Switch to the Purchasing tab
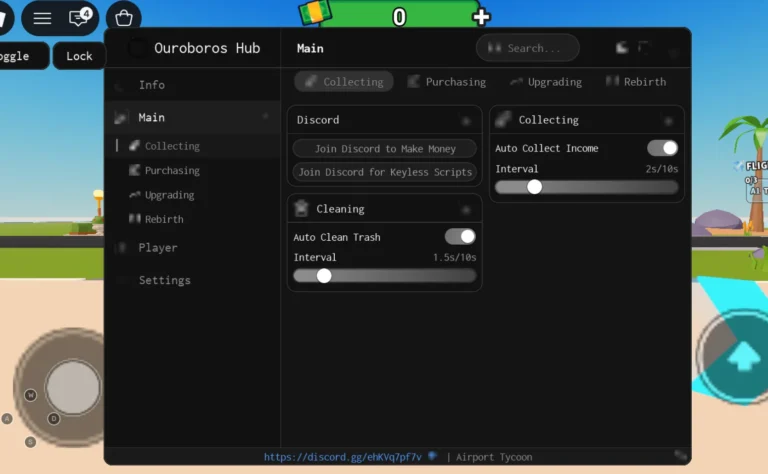Image resolution: width=768 pixels, height=474 pixels. pyautogui.click(x=447, y=82)
